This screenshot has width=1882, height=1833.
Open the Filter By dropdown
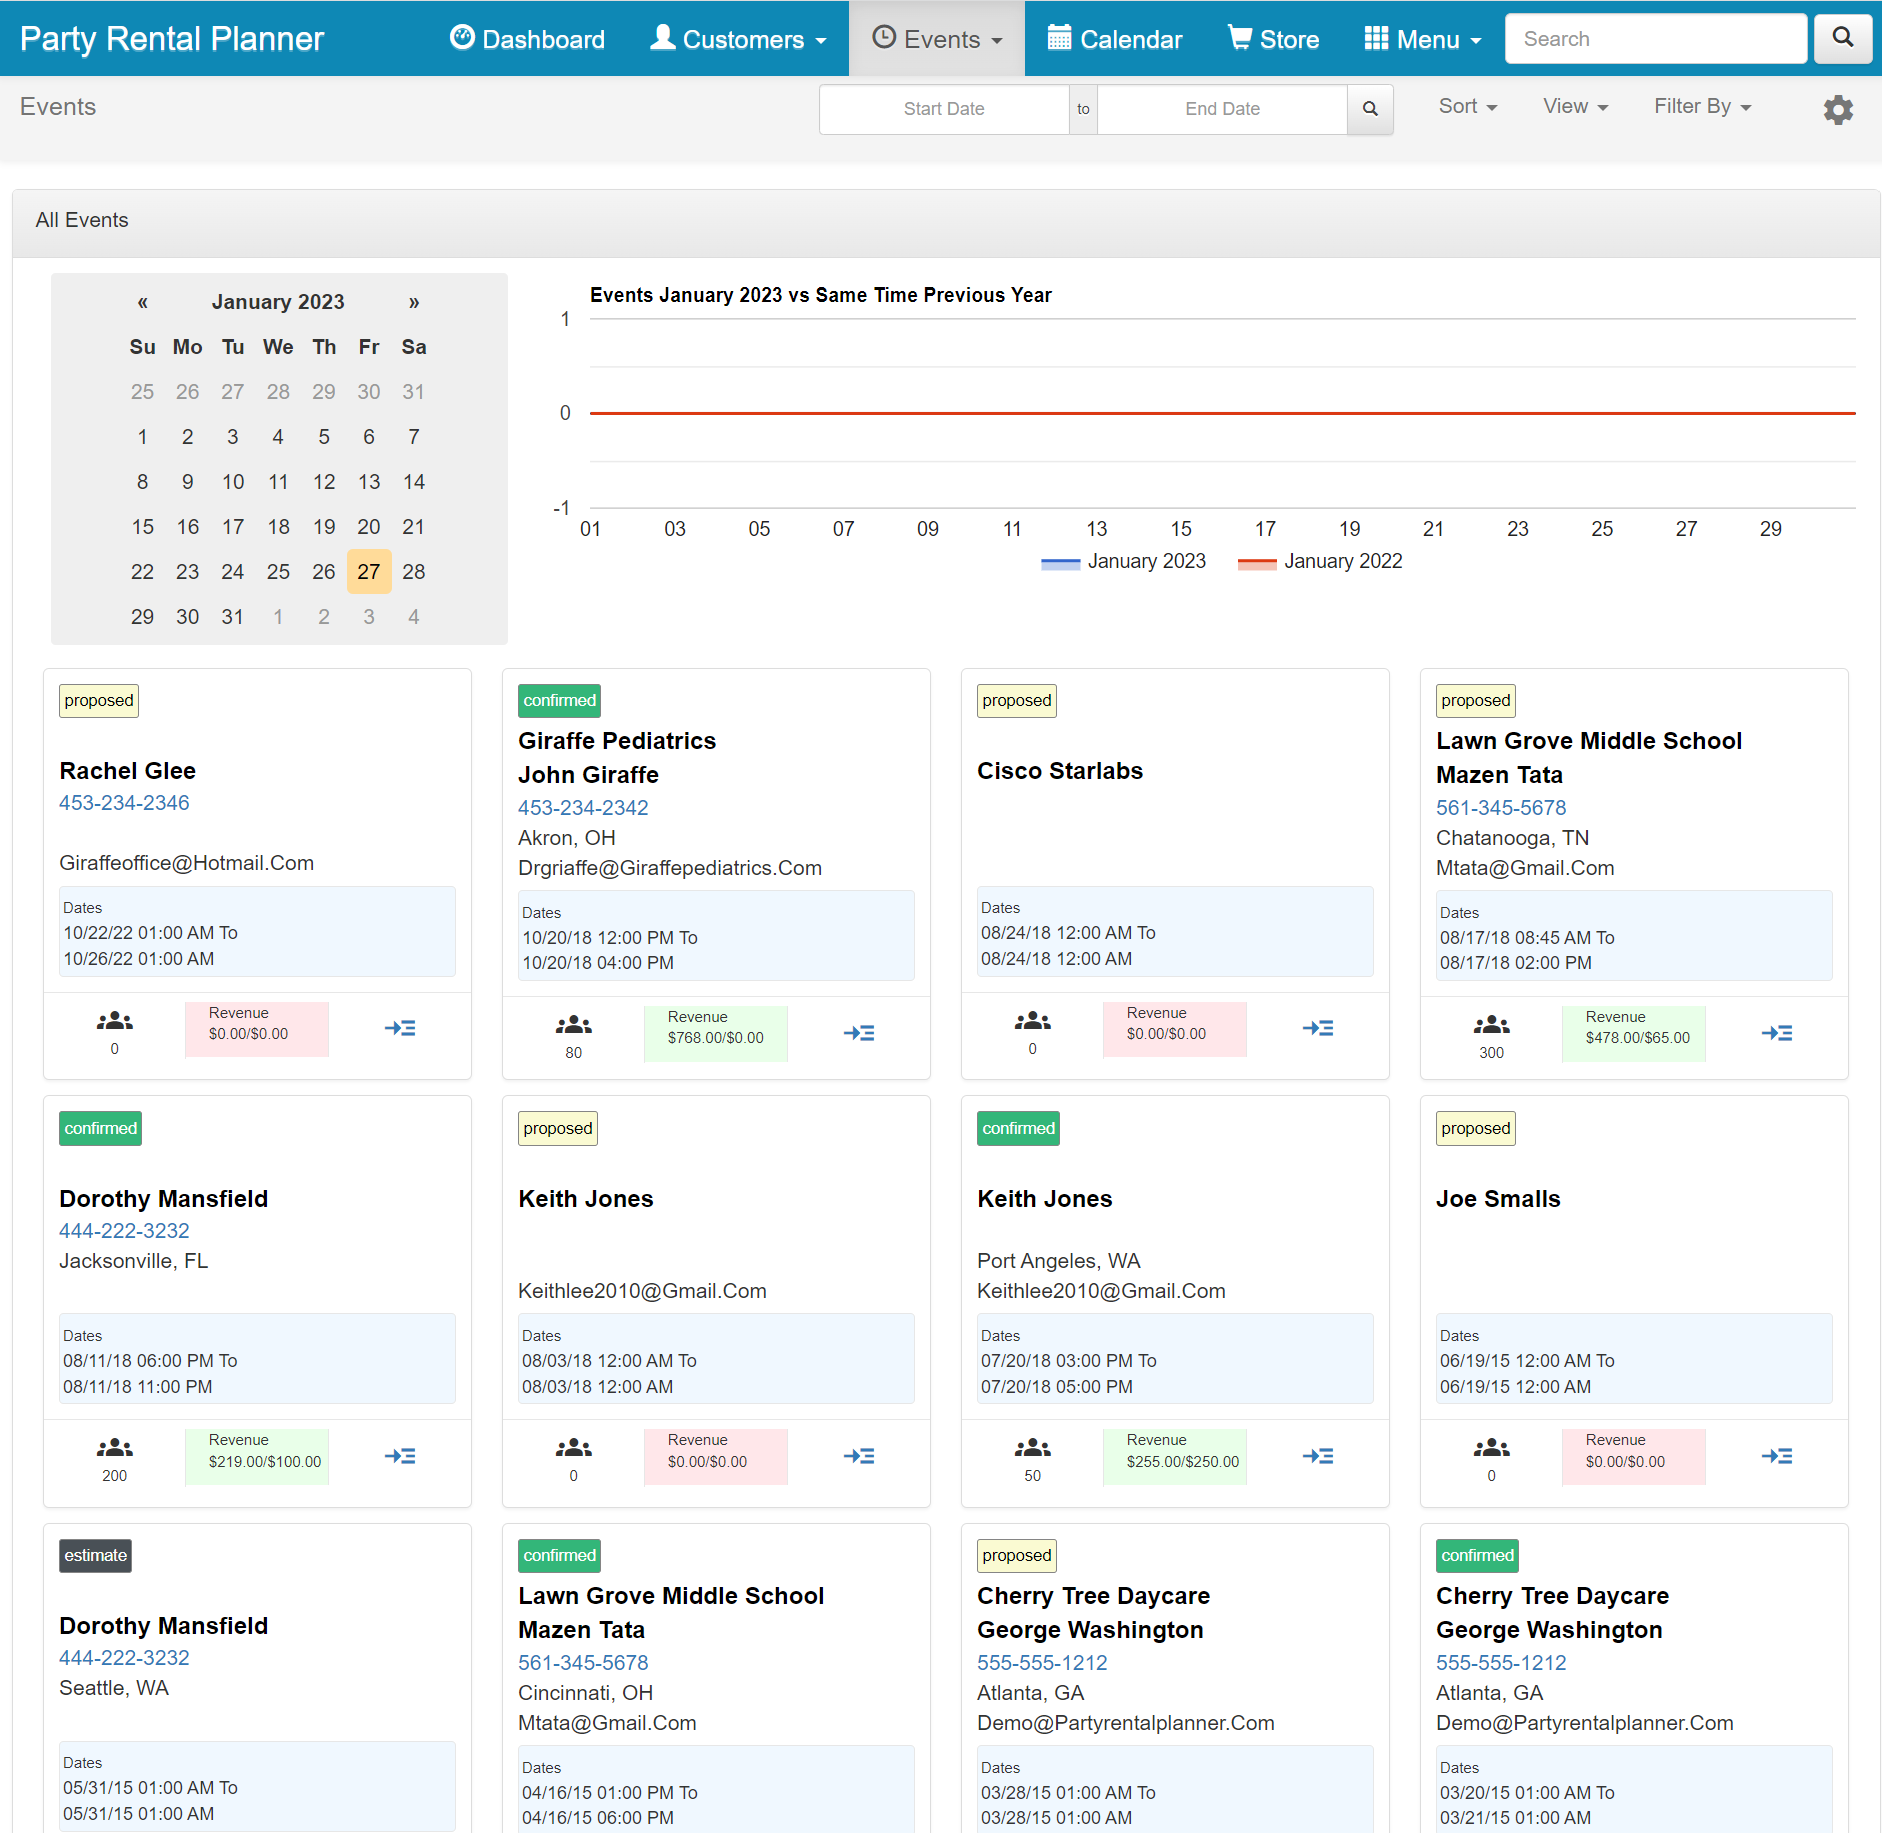pos(1702,106)
